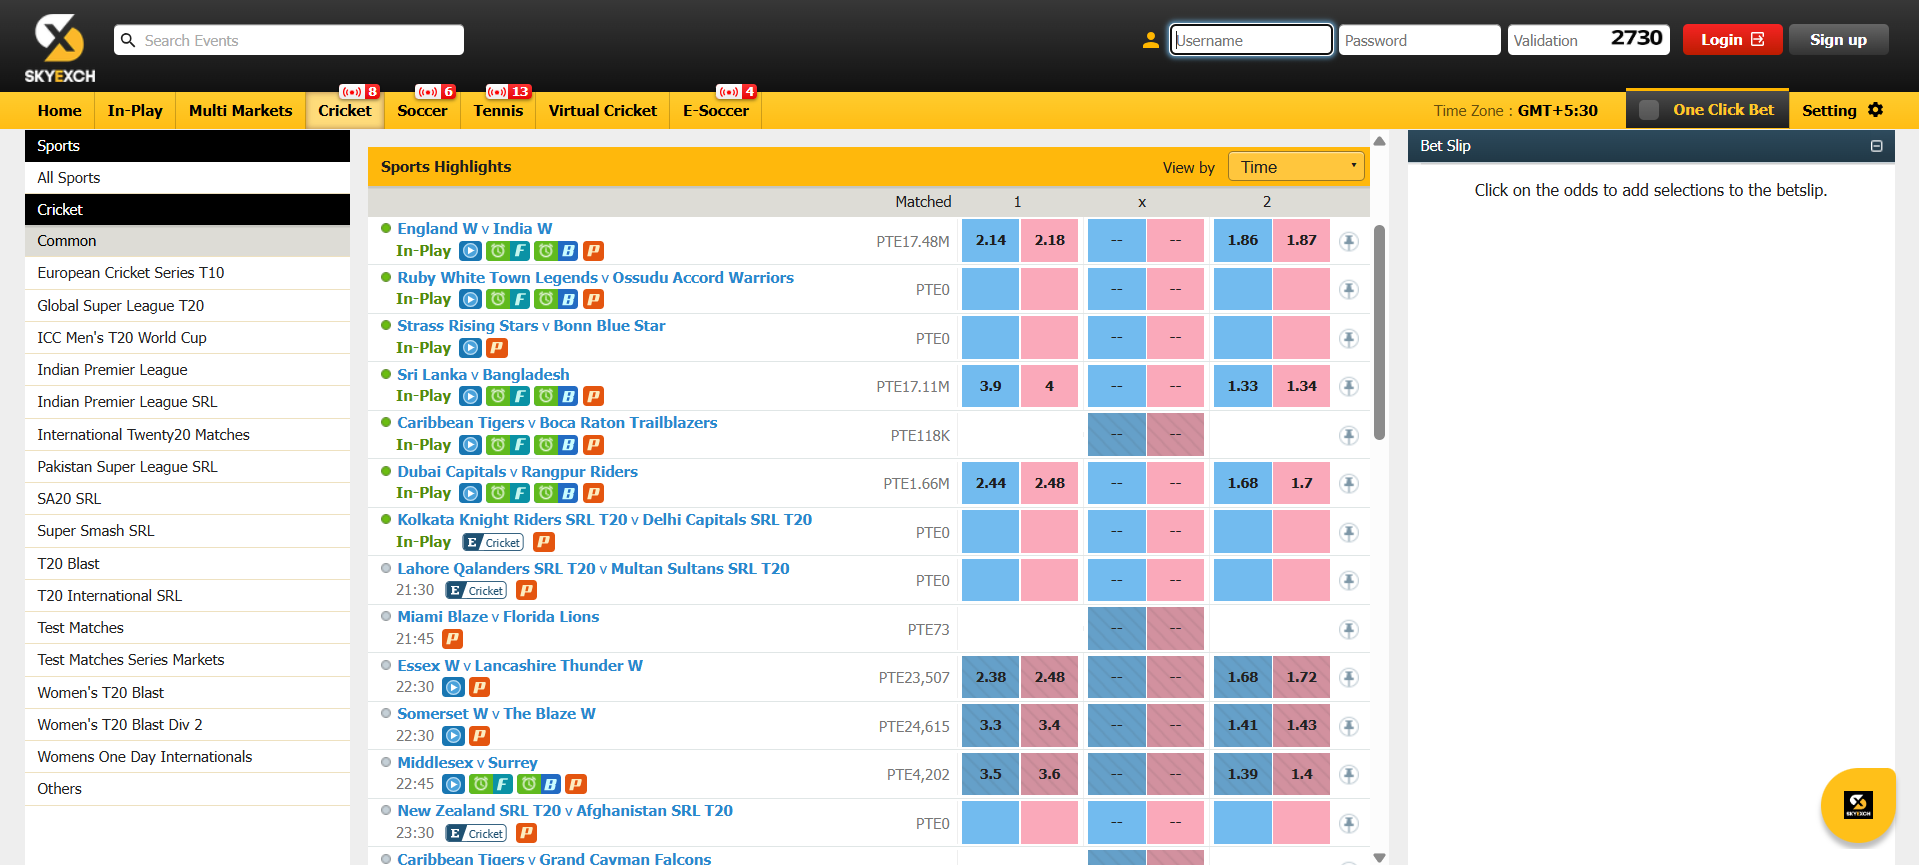Open Fancy bet for England W v India W

(508, 251)
